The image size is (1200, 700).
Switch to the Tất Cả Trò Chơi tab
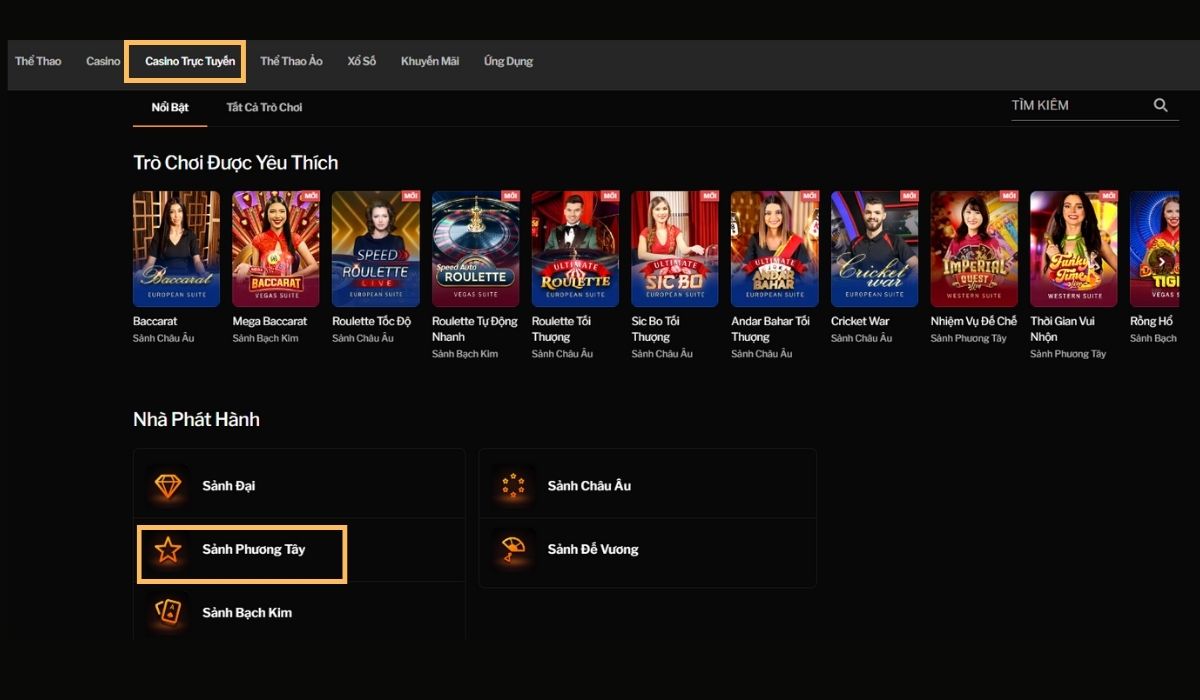click(x=264, y=107)
